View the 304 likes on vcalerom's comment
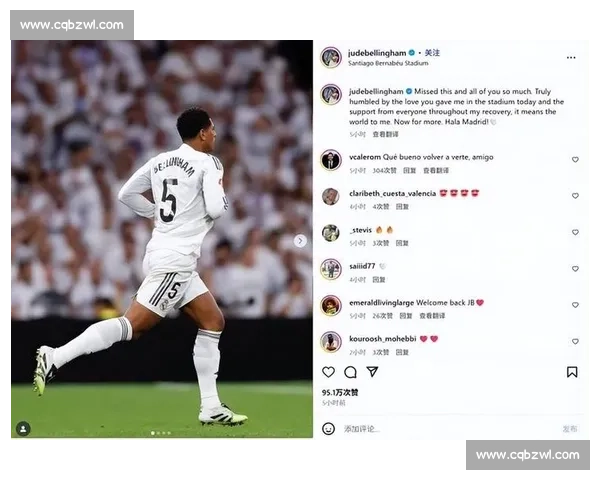This screenshot has height=480, width=600. coord(384,170)
